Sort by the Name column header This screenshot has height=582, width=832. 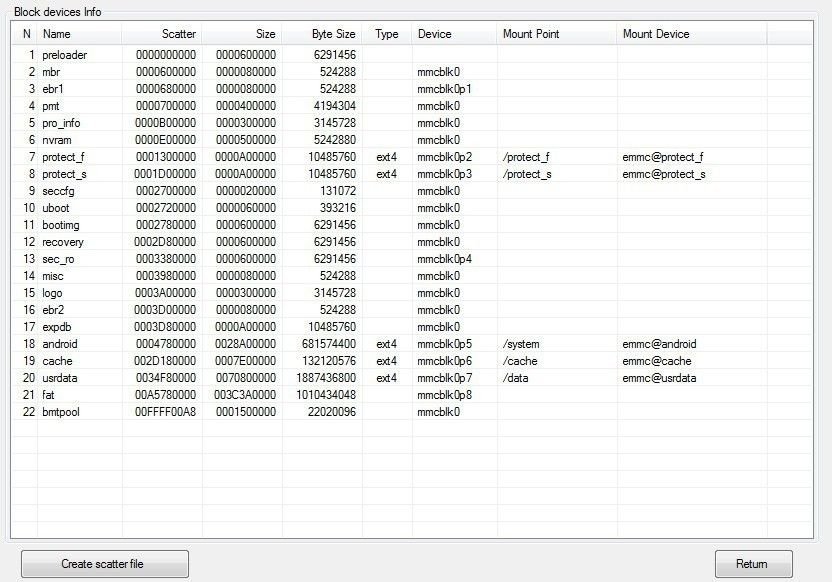coord(80,34)
